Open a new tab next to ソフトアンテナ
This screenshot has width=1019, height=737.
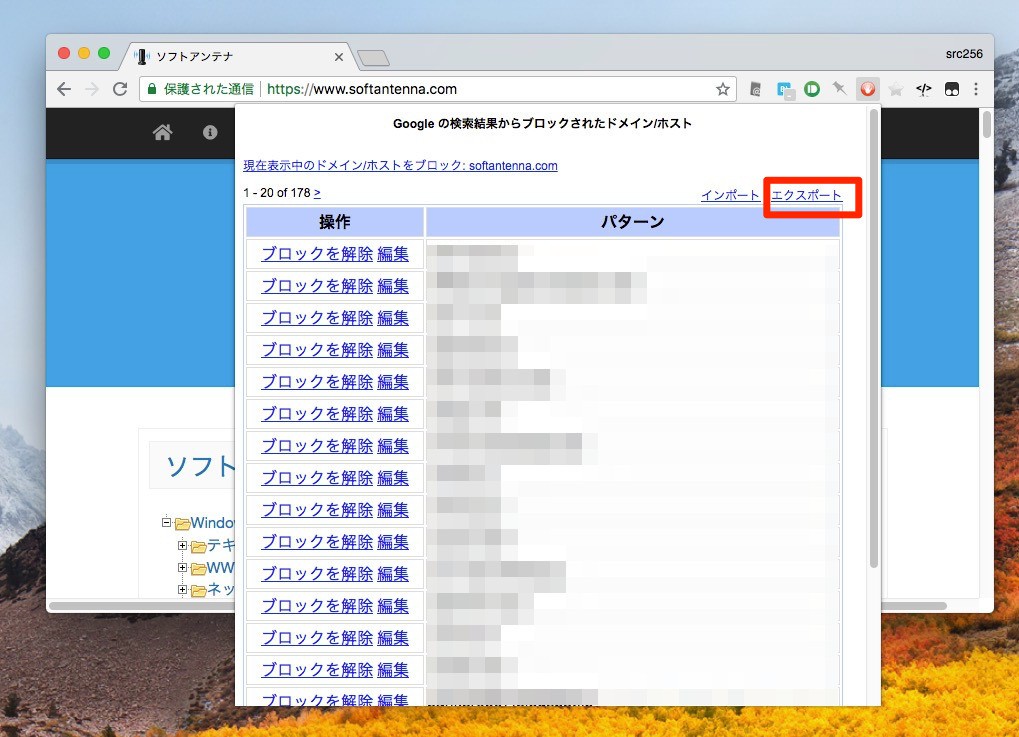point(373,58)
